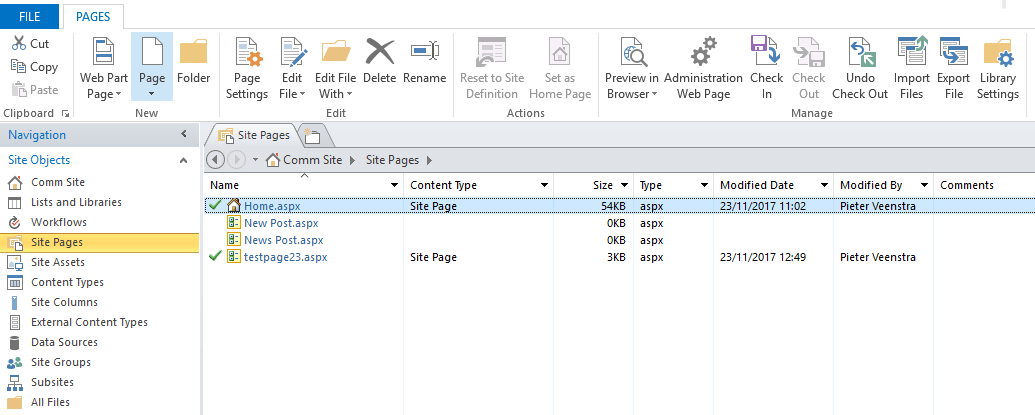
Task: Open the Type column filter dropdown
Action: click(704, 185)
